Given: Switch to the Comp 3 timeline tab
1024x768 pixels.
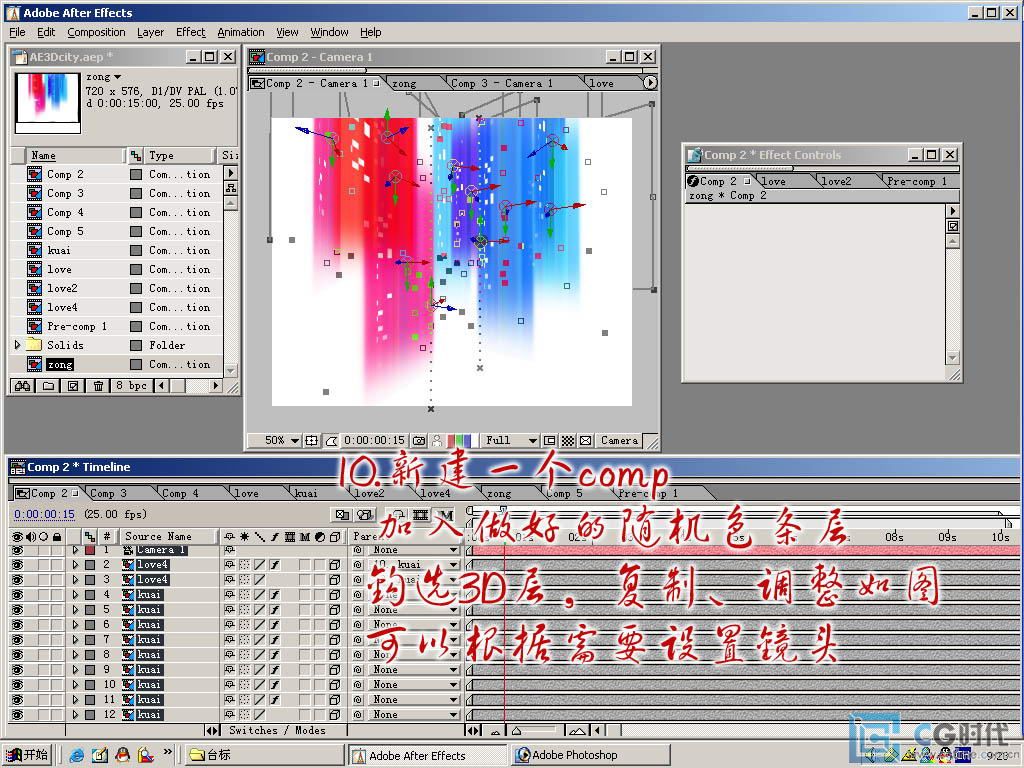Looking at the screenshot, I should [108, 494].
